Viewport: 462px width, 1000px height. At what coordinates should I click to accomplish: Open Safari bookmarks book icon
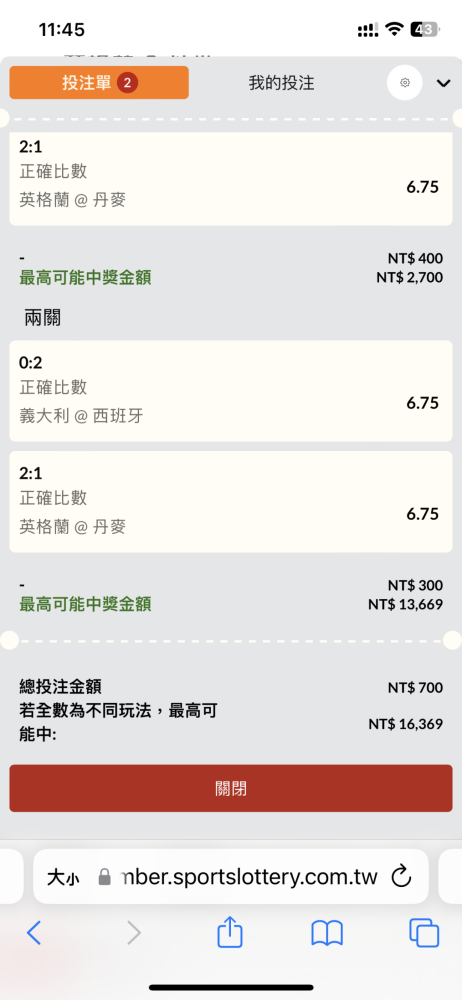[x=327, y=934]
